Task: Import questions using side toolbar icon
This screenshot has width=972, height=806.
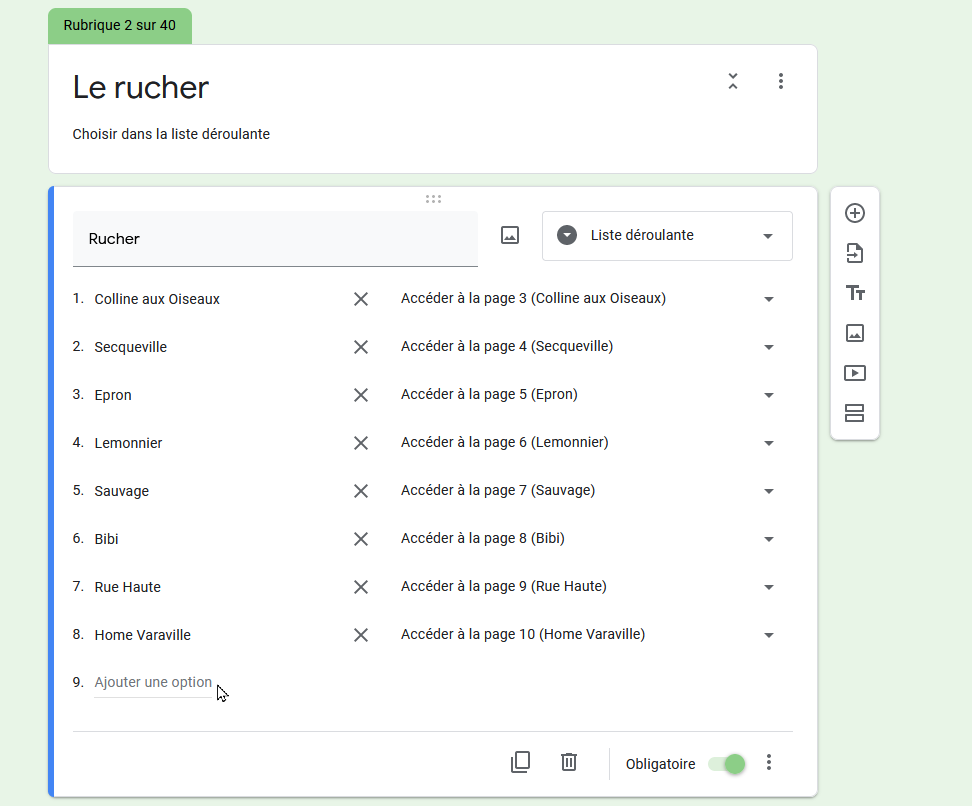Action: tap(855, 253)
